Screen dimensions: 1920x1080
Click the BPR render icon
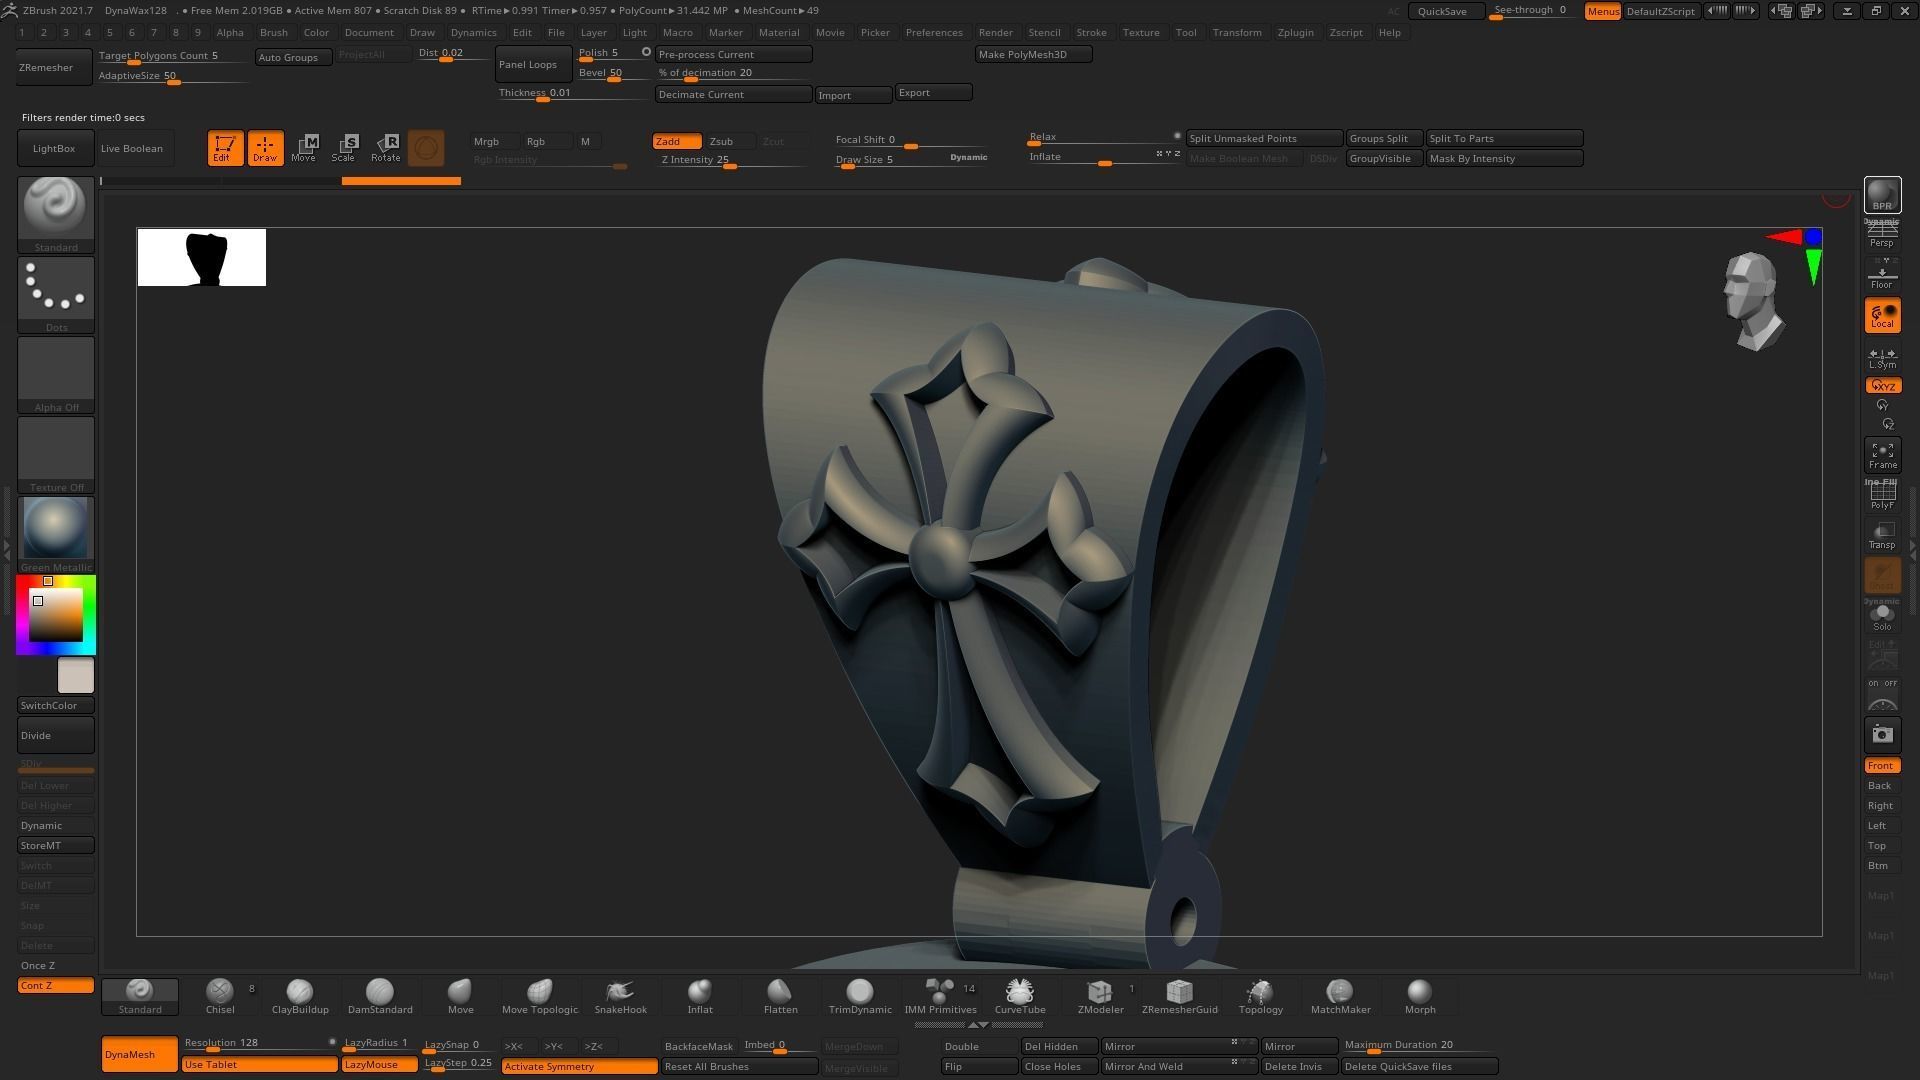coord(1882,195)
